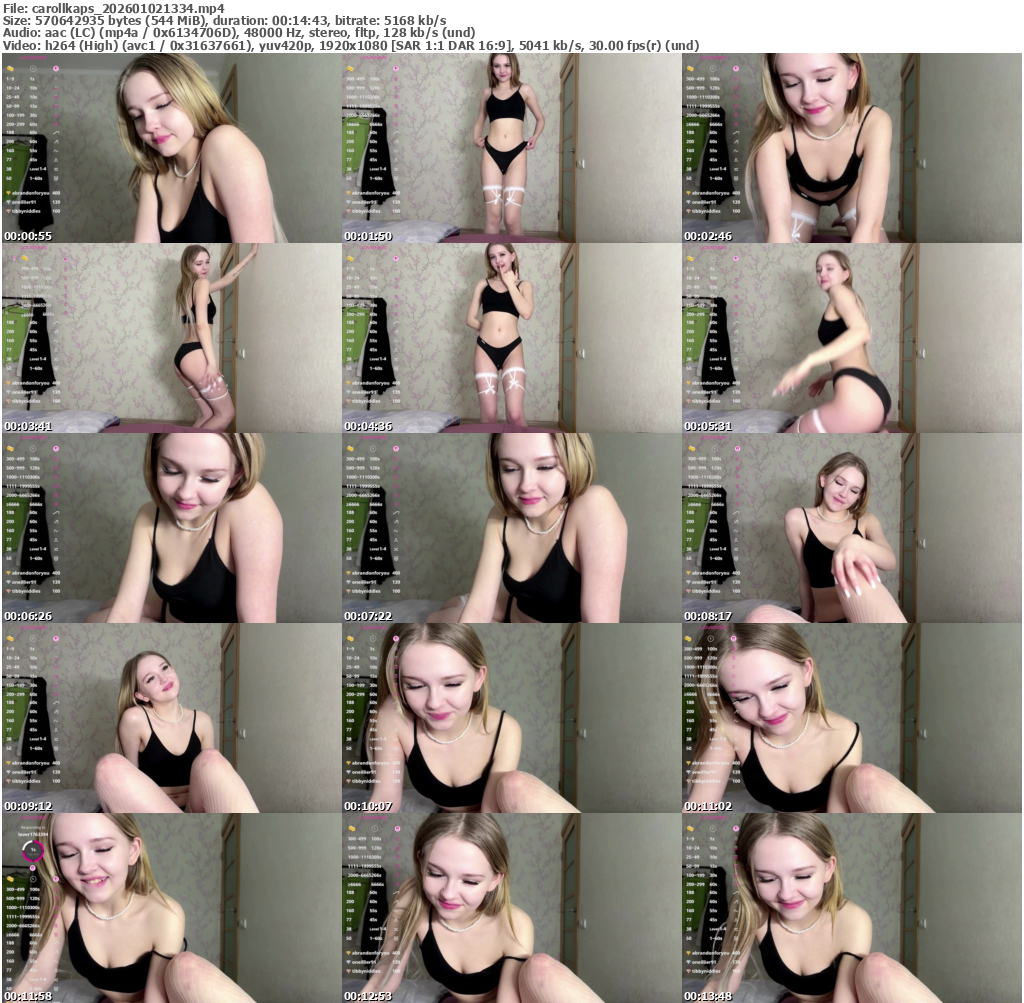Select the thumbnail frame at 00:04:36
Image resolution: width=1024 pixels, height=1003 pixels.
click(x=511, y=338)
